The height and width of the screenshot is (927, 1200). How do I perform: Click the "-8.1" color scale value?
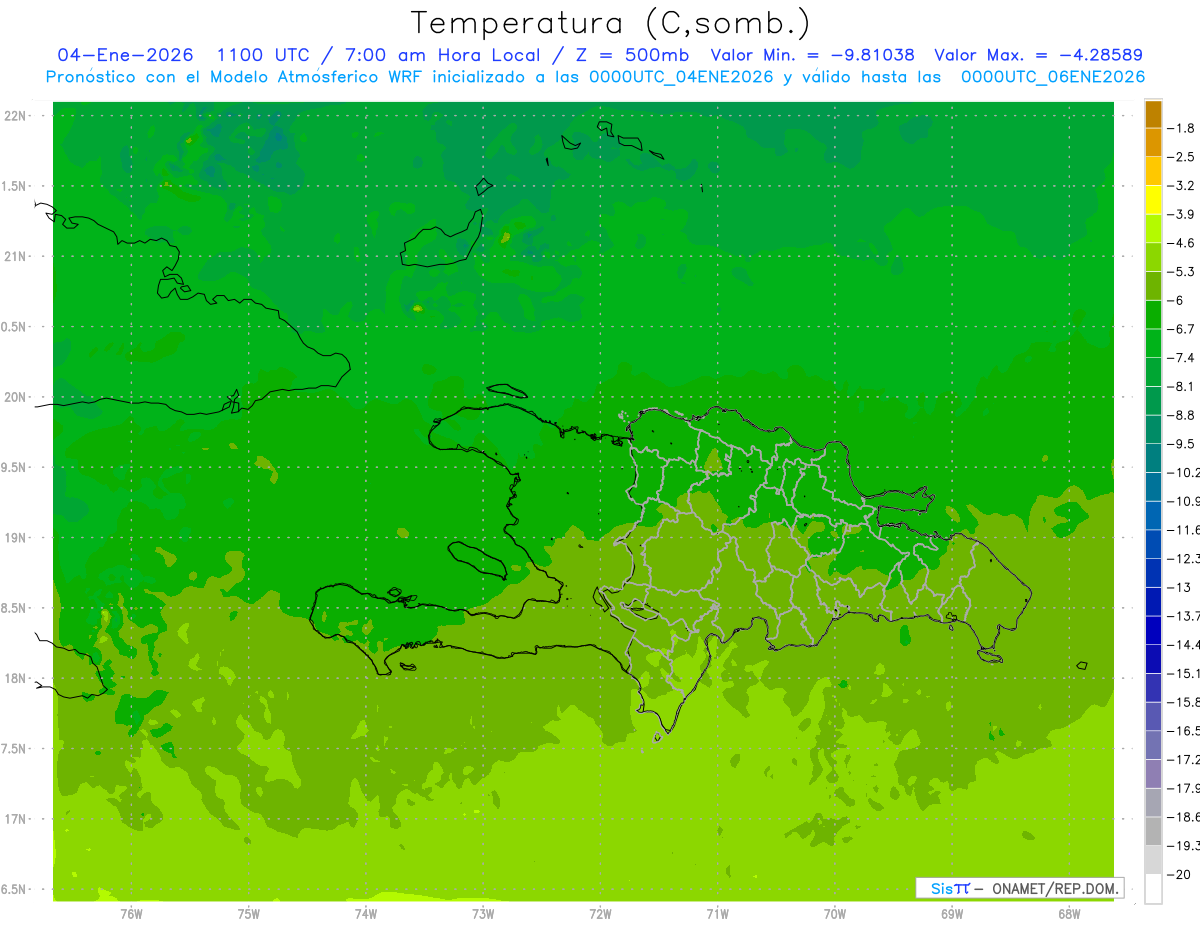(1183, 387)
